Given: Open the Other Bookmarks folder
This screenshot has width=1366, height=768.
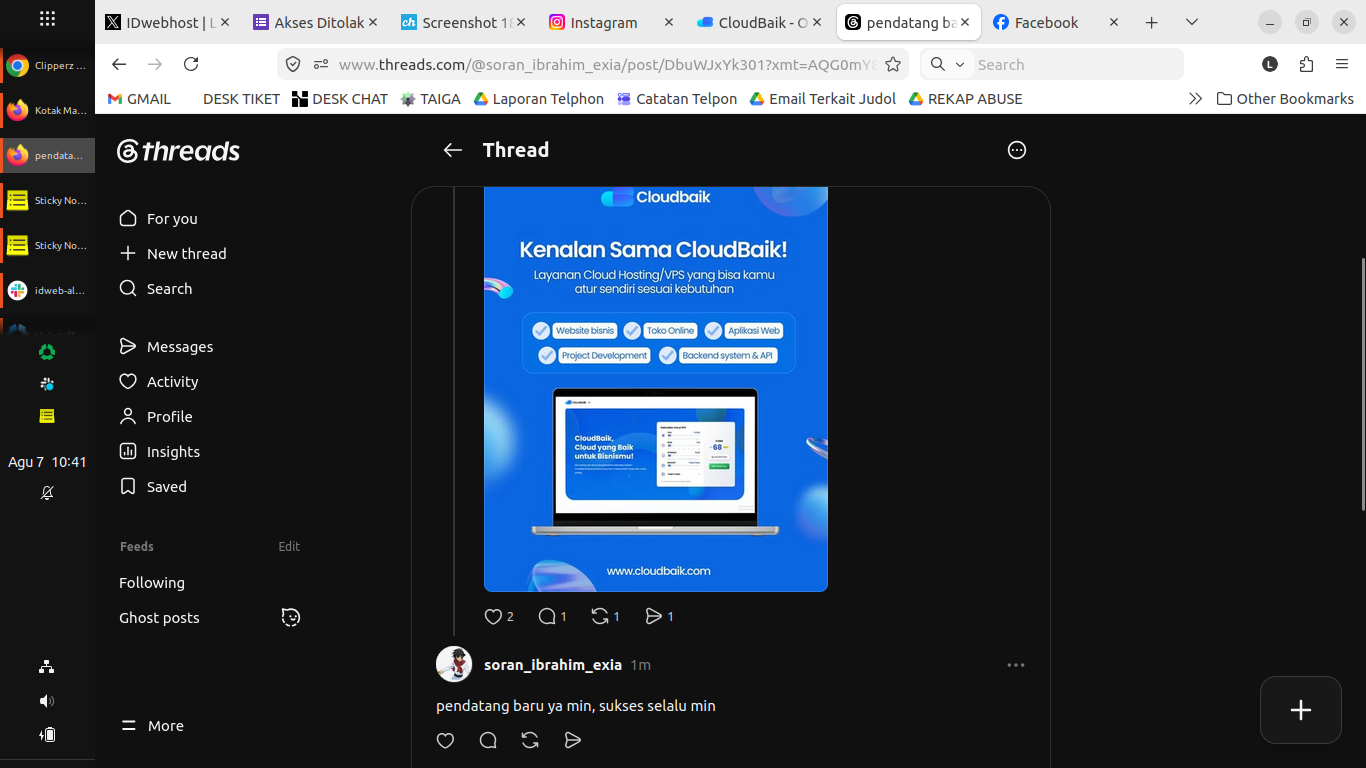Looking at the screenshot, I should pos(1285,99).
